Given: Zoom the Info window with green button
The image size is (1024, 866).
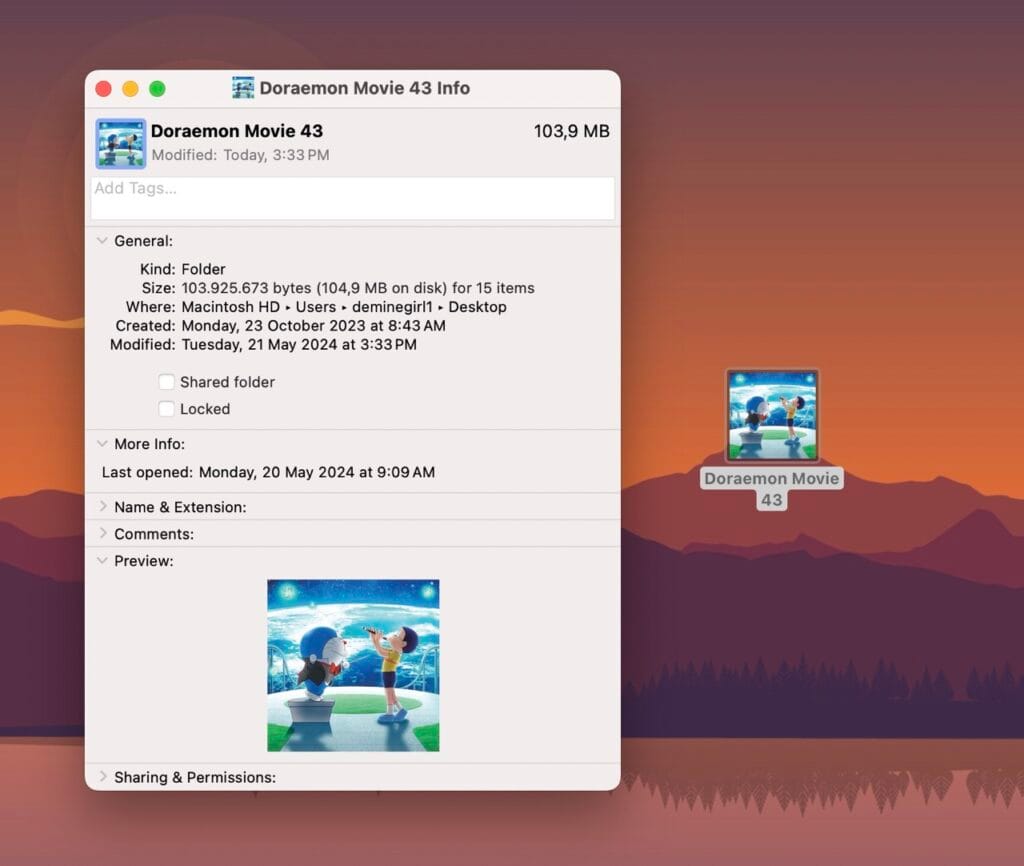Looking at the screenshot, I should click(157, 88).
